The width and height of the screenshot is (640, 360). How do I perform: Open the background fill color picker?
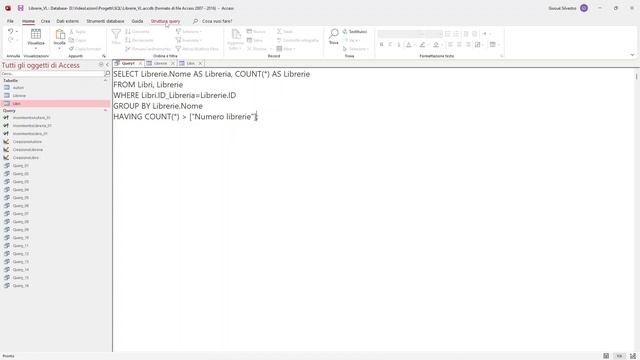click(x=436, y=44)
